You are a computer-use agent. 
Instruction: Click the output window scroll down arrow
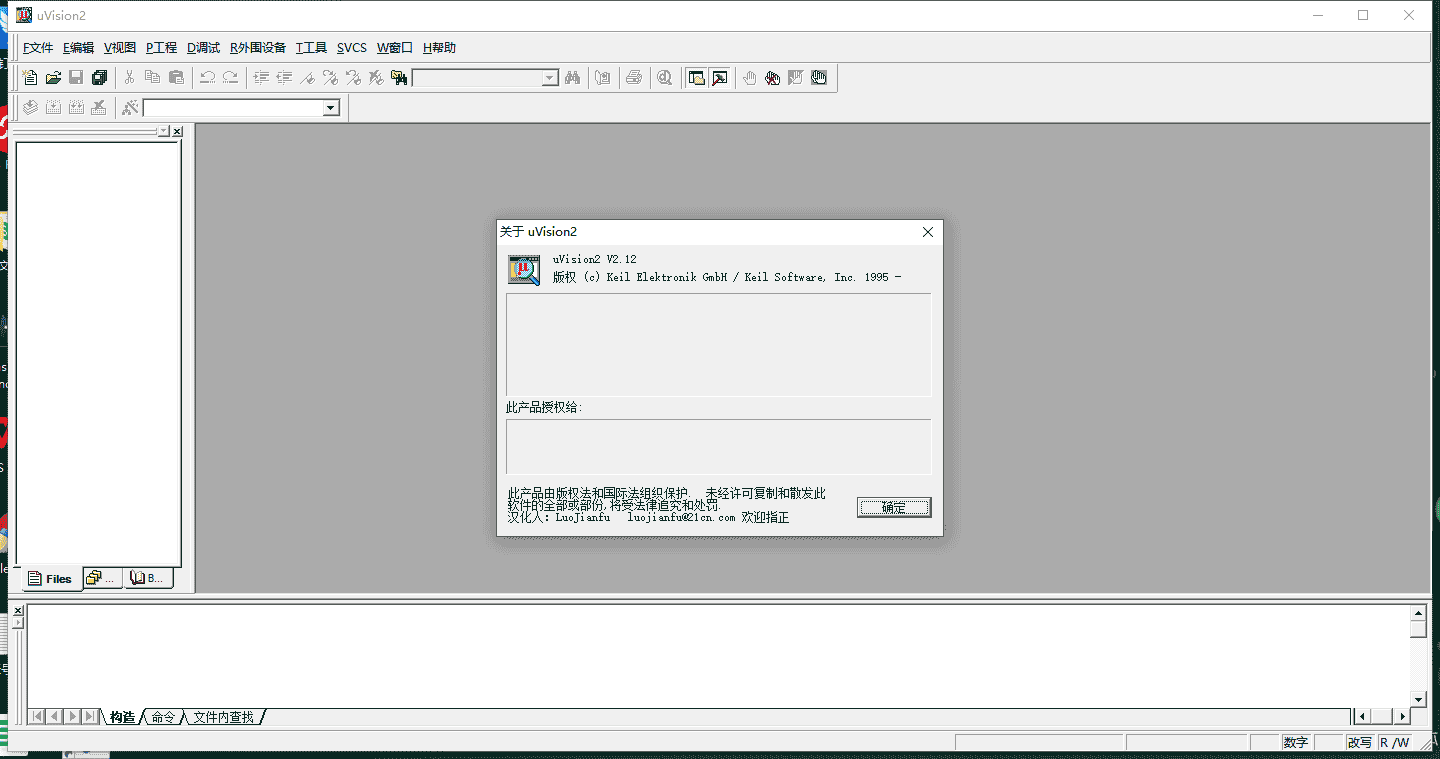tap(1418, 699)
